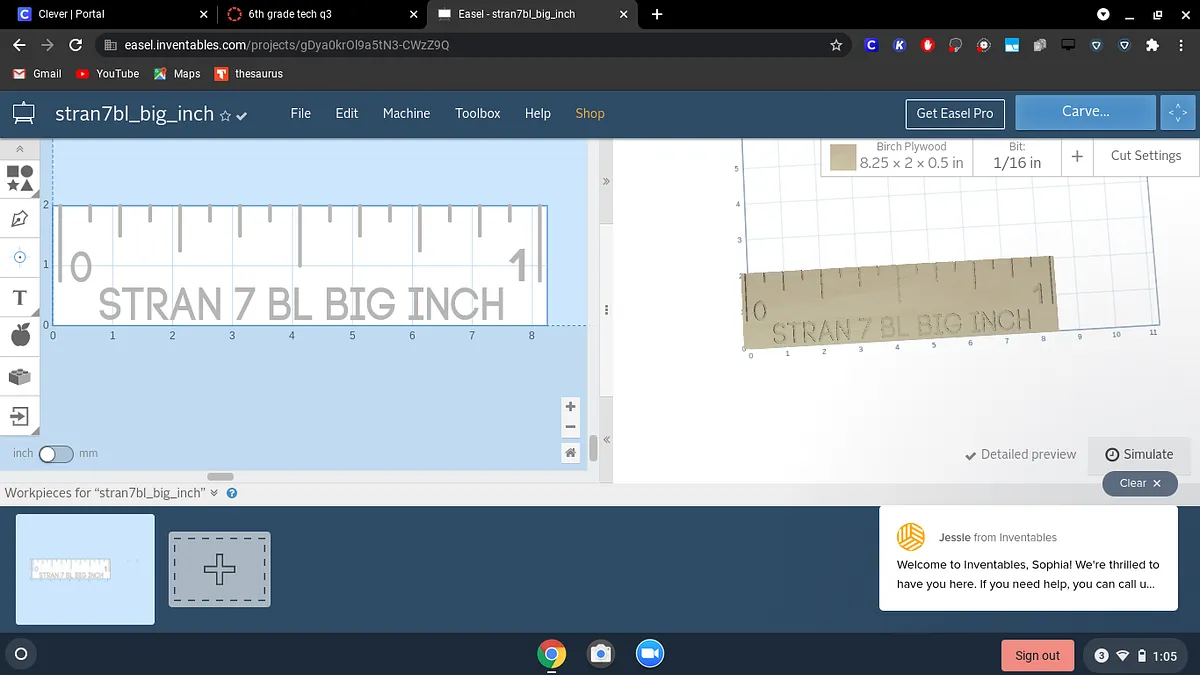Open the Apps brick icon
Viewport: 1200px width, 675px height.
20,377
